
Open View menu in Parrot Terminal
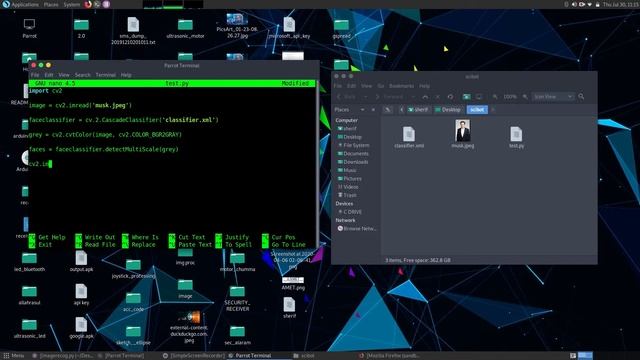point(64,75)
